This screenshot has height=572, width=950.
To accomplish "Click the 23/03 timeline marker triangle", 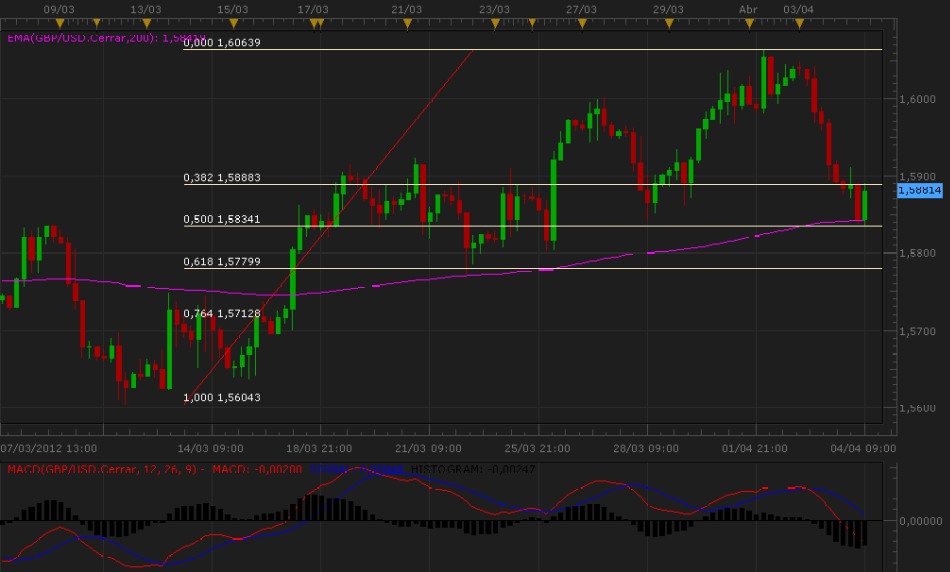I will [x=493, y=22].
